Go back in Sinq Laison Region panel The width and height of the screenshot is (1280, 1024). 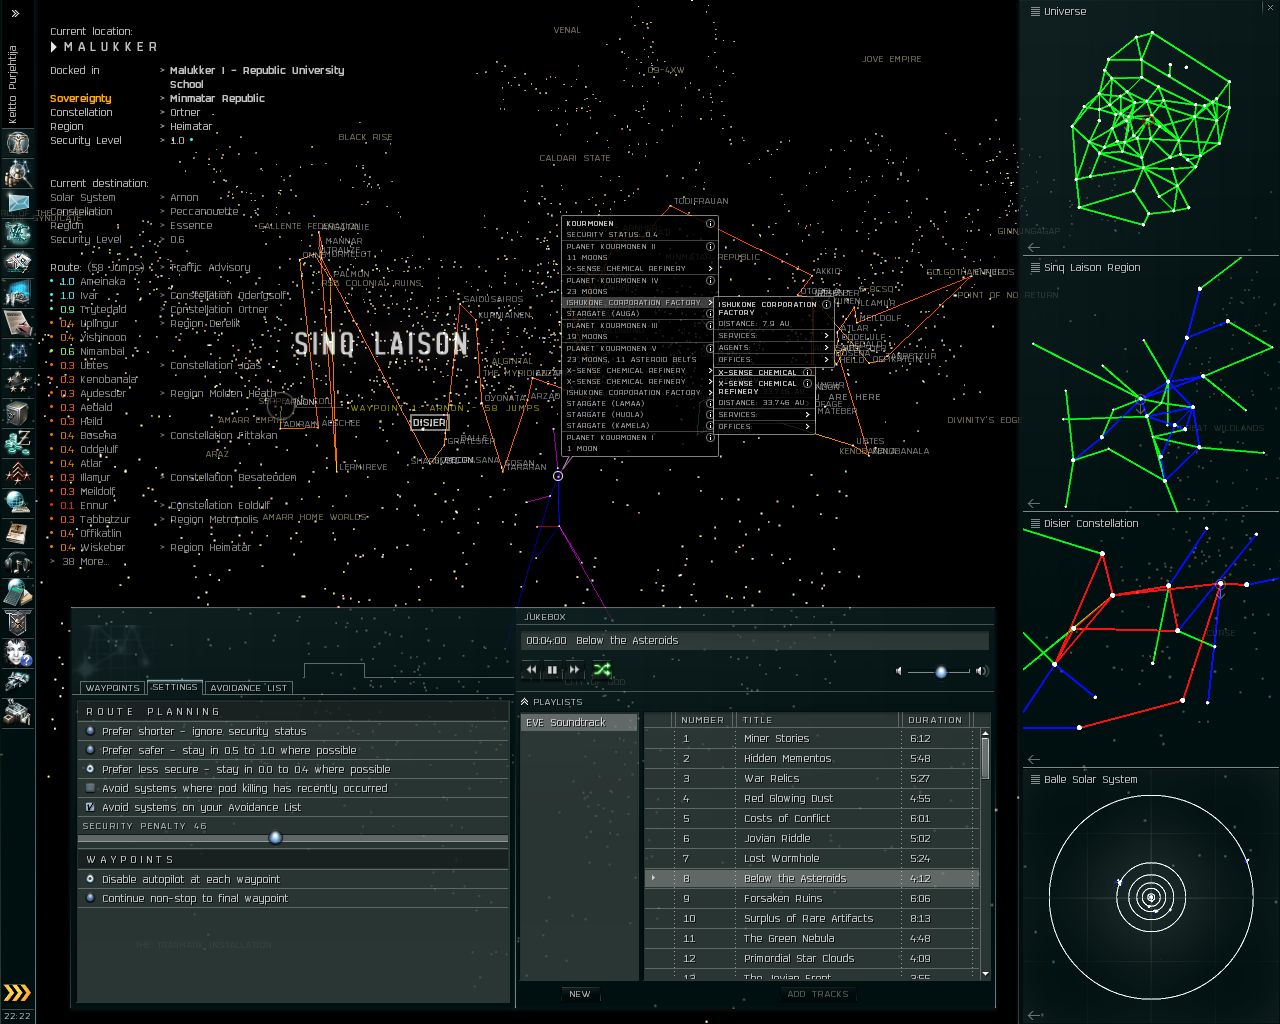(x=1034, y=503)
